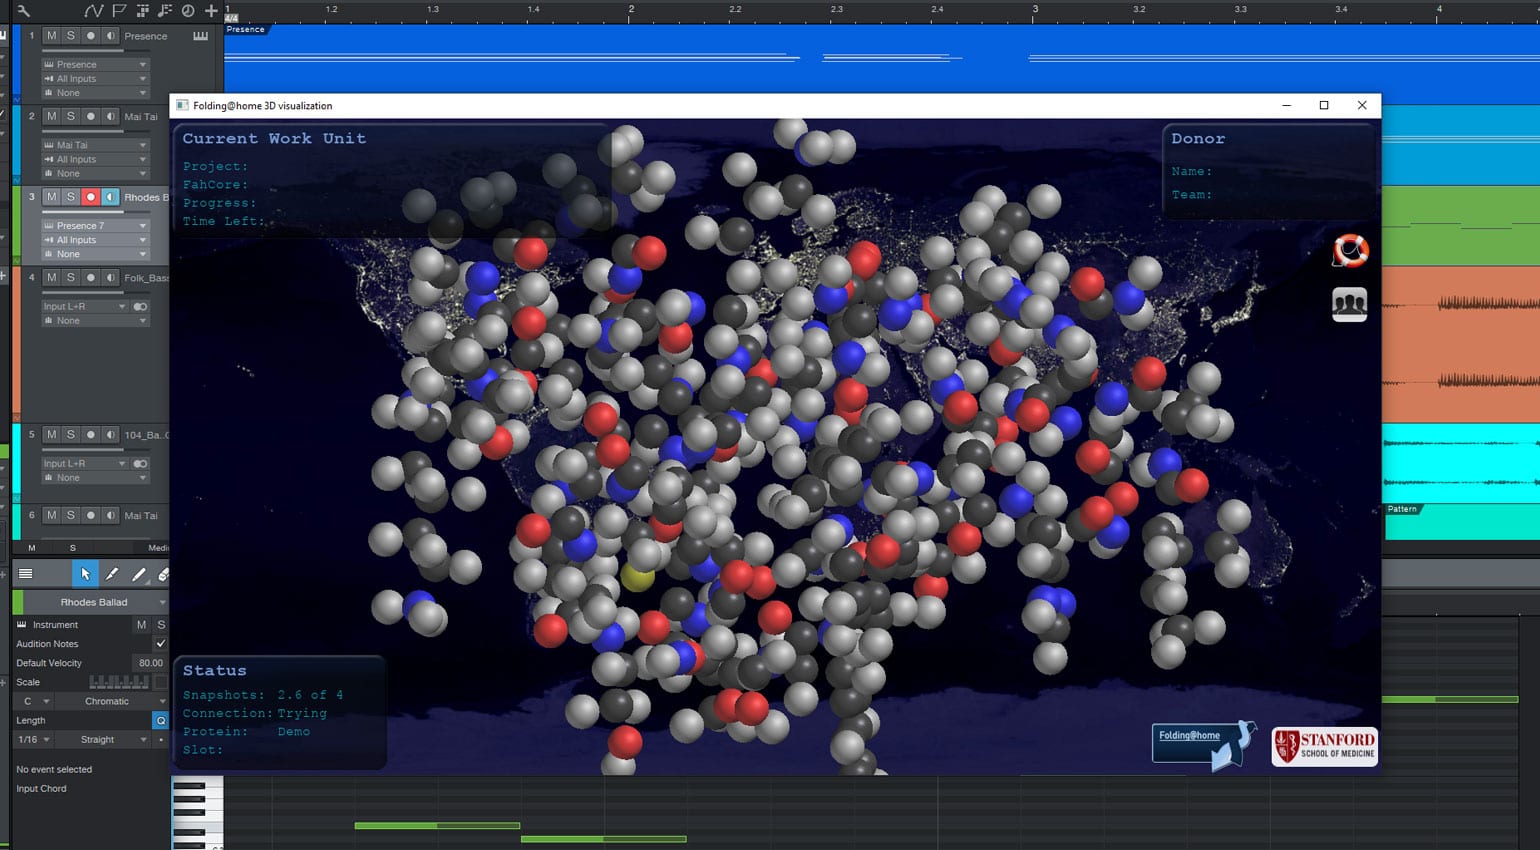Select the Paint pencil tool in editor
The height and width of the screenshot is (850, 1540).
139,573
